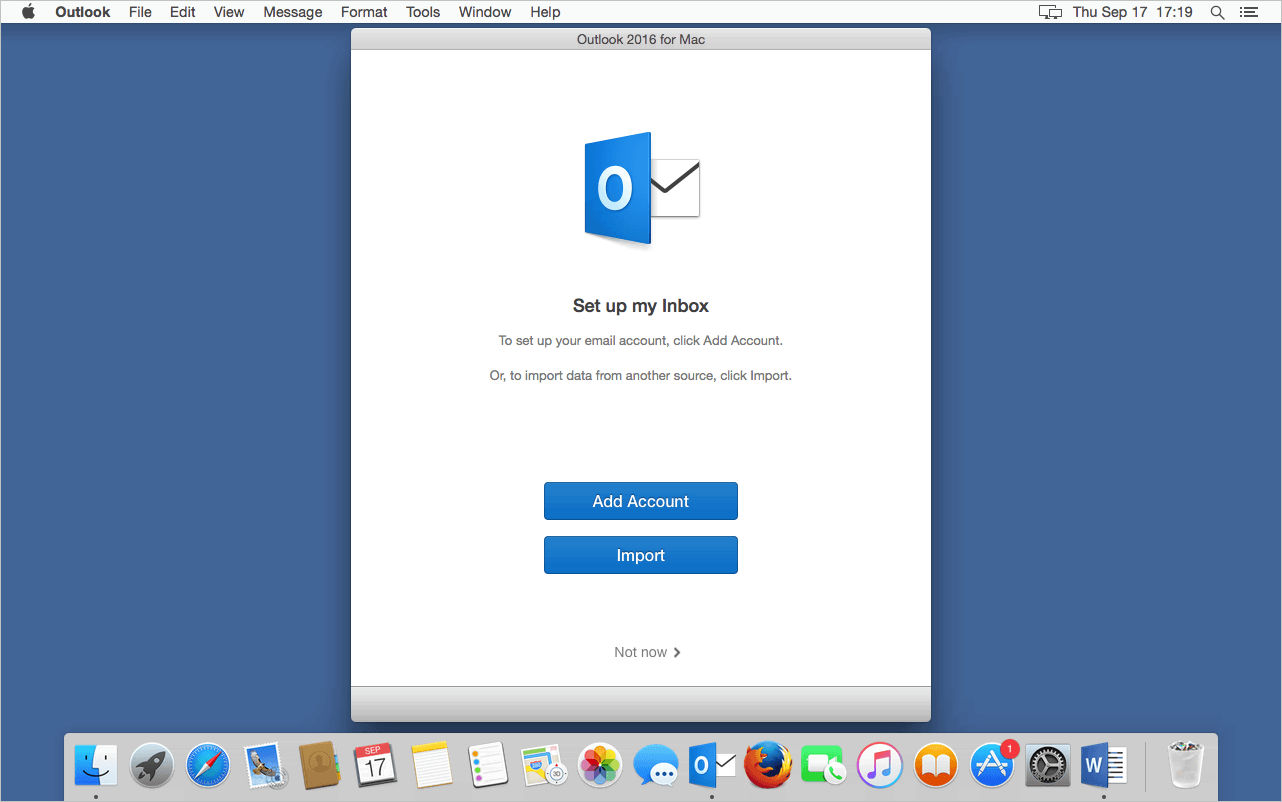Open iTunes from the Dock
Viewport: 1282px width, 802px height.
click(880, 766)
